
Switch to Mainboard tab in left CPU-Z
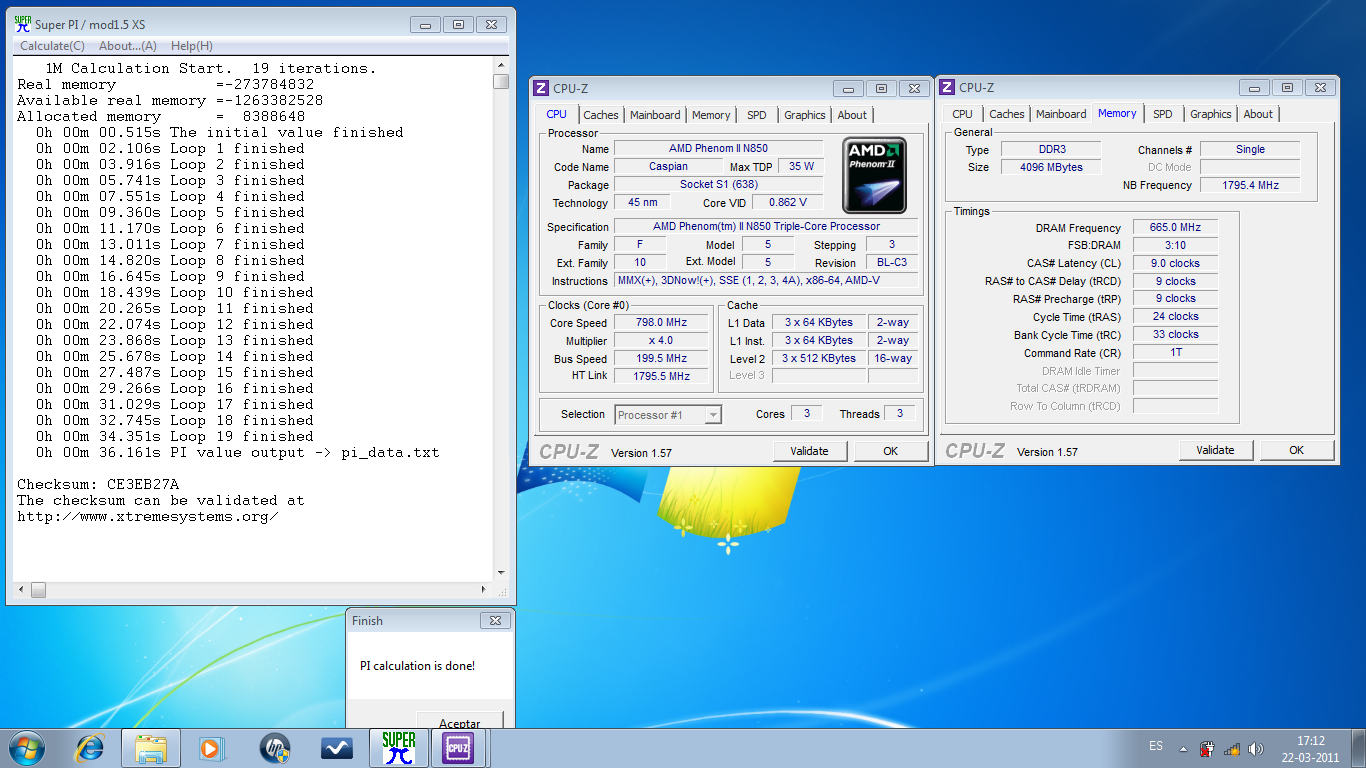click(x=655, y=115)
